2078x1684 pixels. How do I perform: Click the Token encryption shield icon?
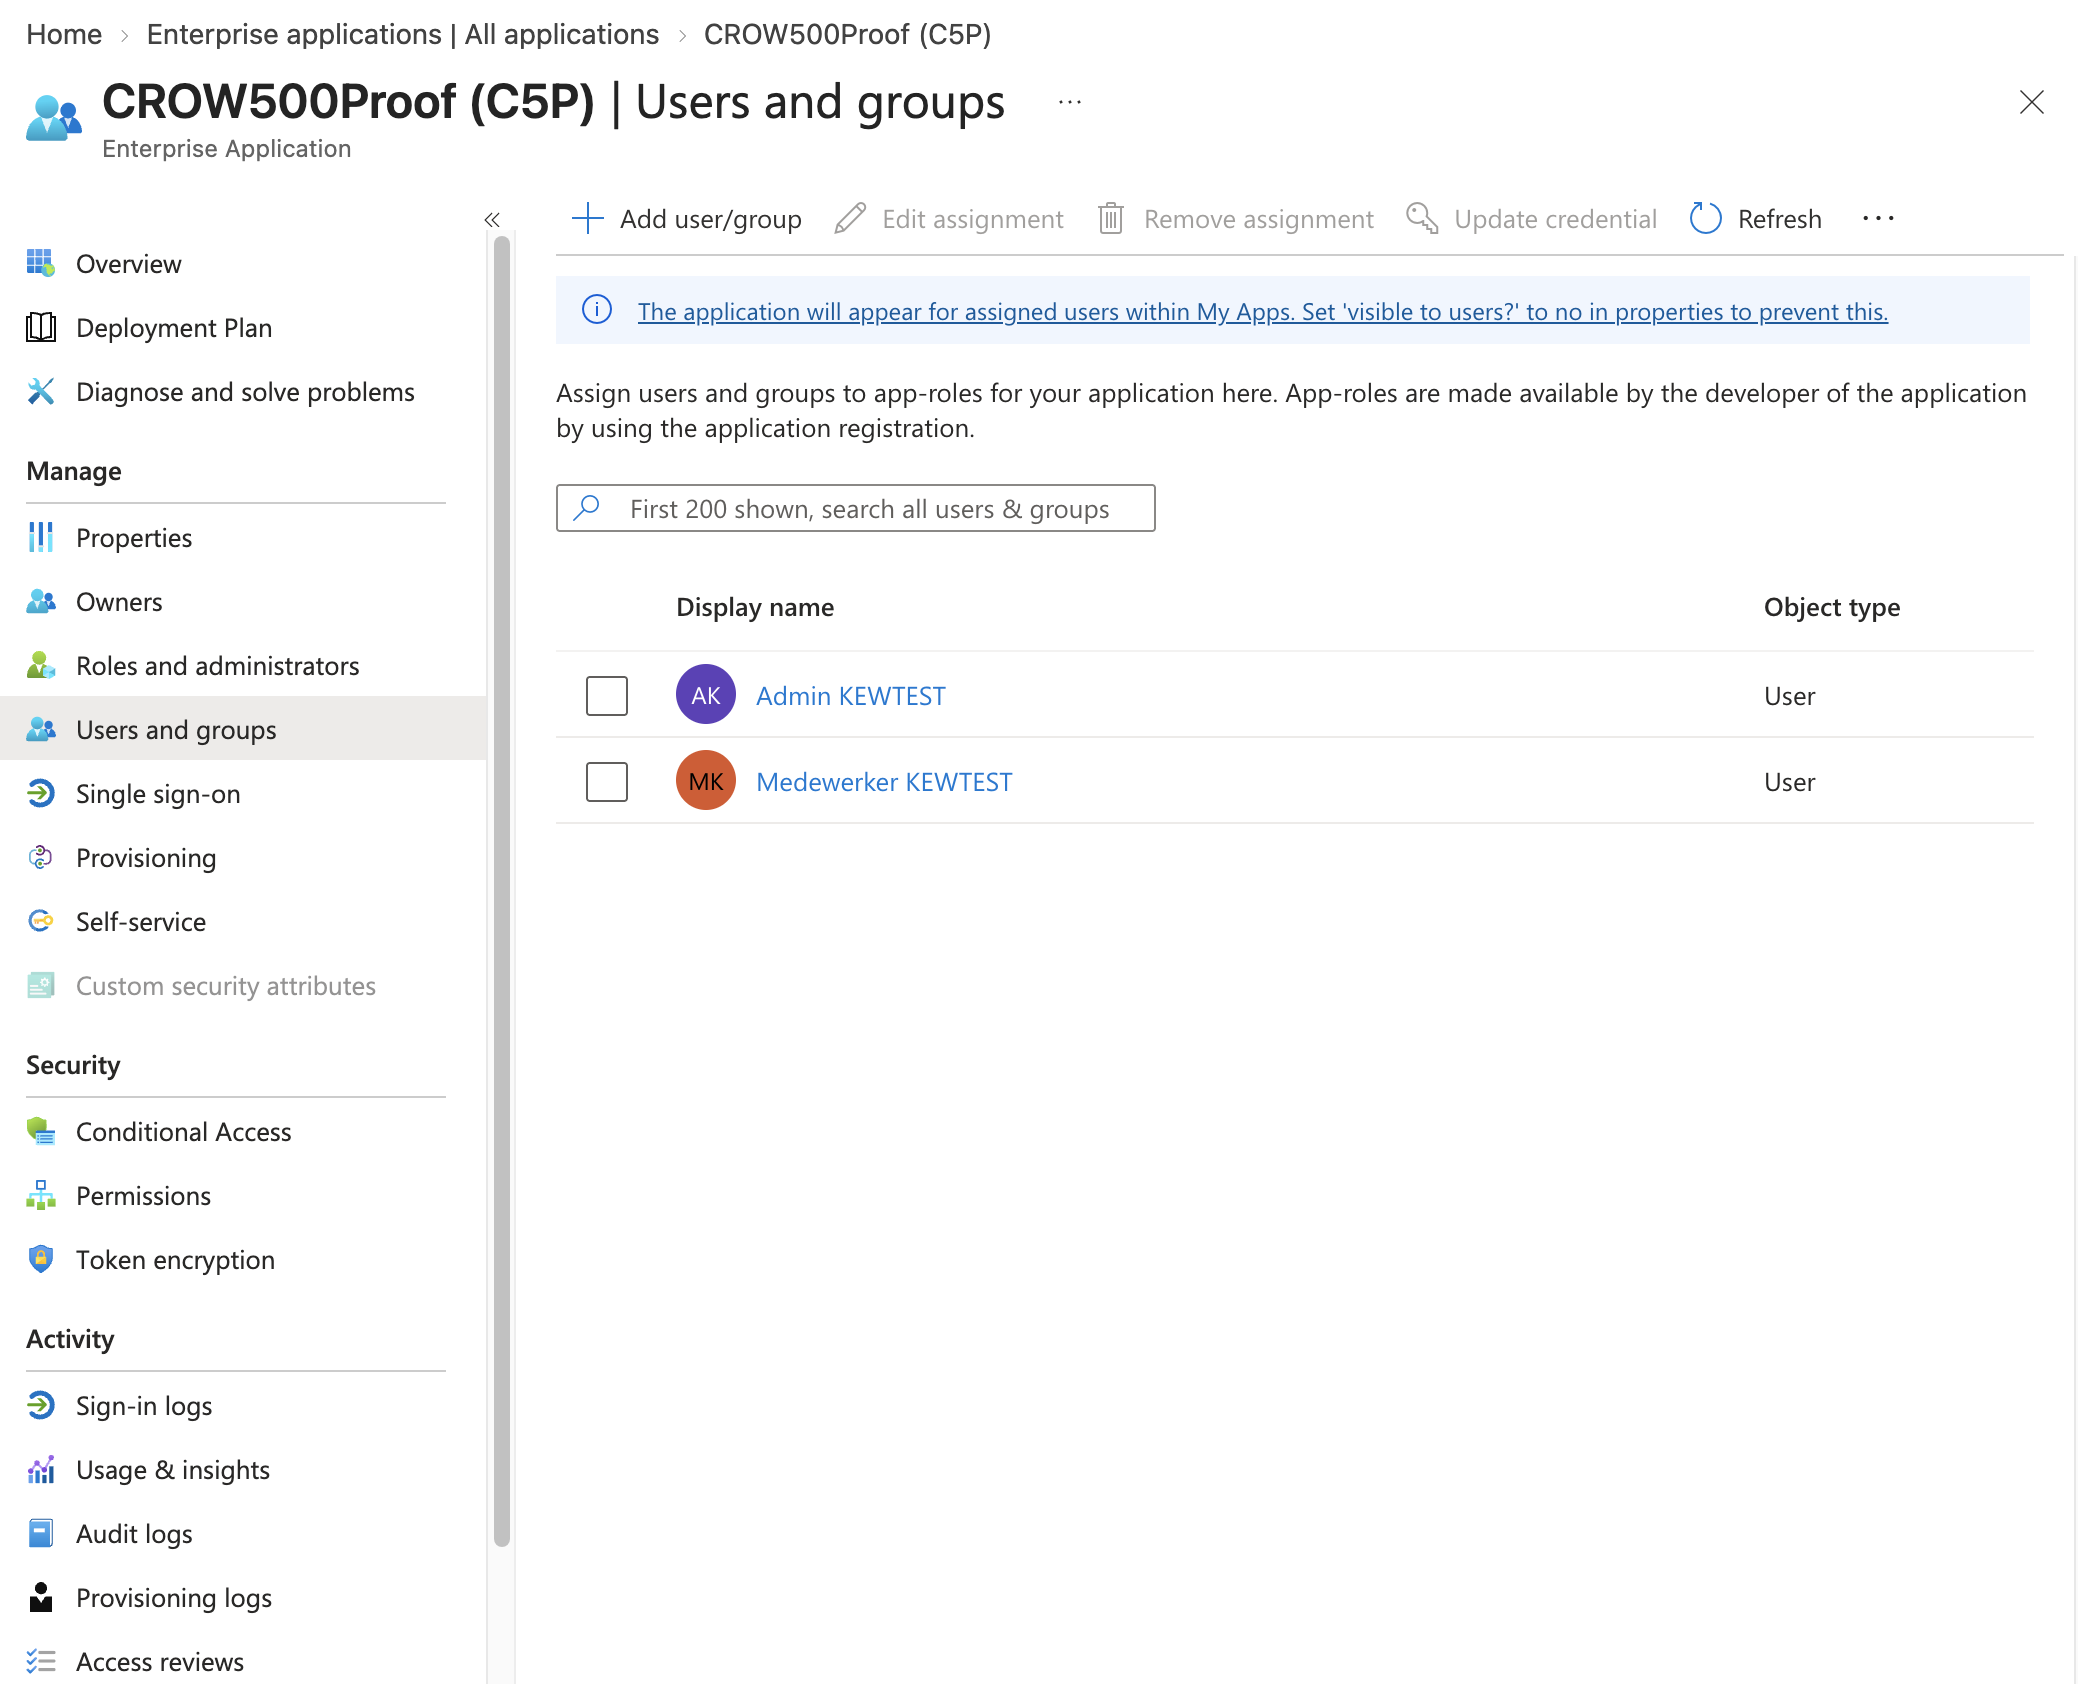pyautogui.click(x=41, y=1259)
